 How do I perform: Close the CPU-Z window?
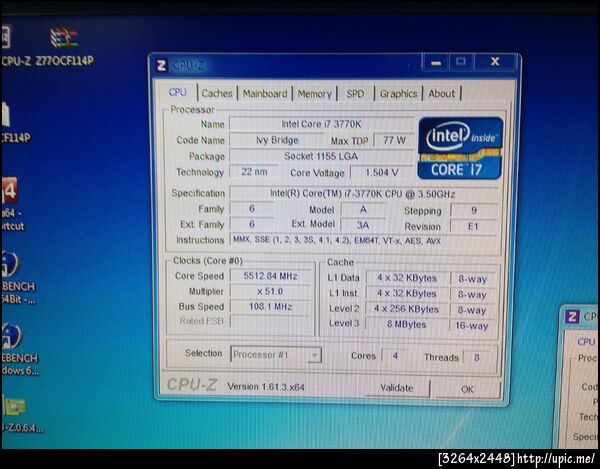tap(495, 62)
